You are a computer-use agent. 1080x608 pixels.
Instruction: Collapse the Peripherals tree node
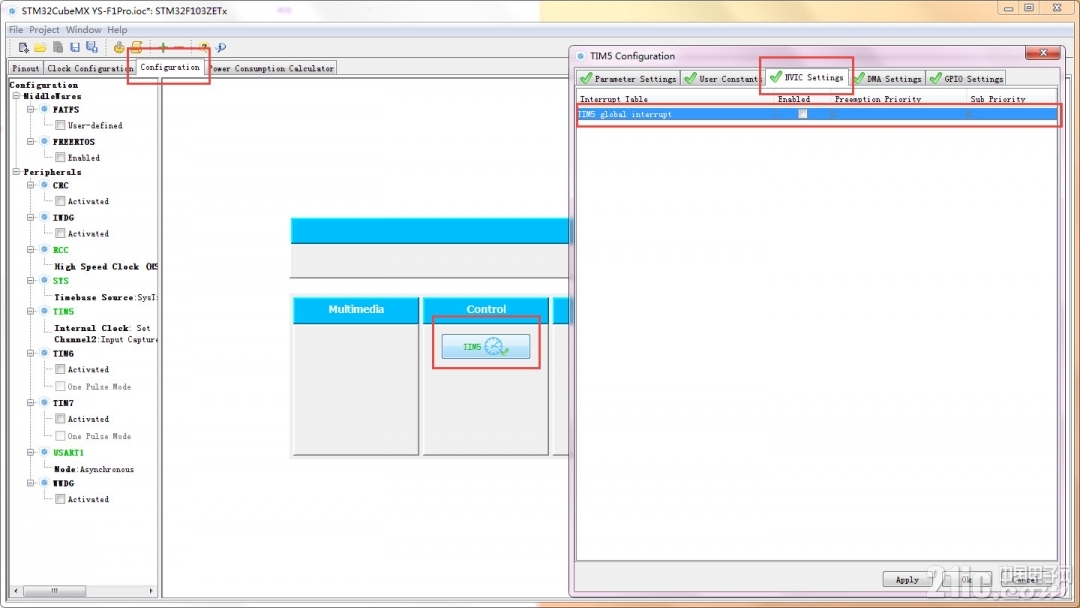point(17,171)
